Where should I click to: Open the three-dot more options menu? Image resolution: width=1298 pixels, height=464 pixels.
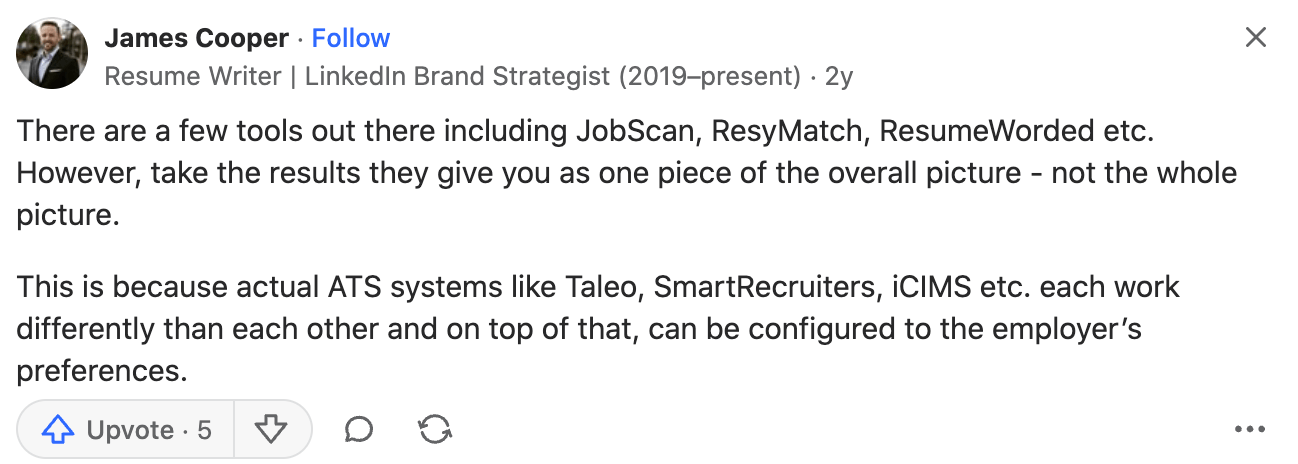coord(1250,431)
